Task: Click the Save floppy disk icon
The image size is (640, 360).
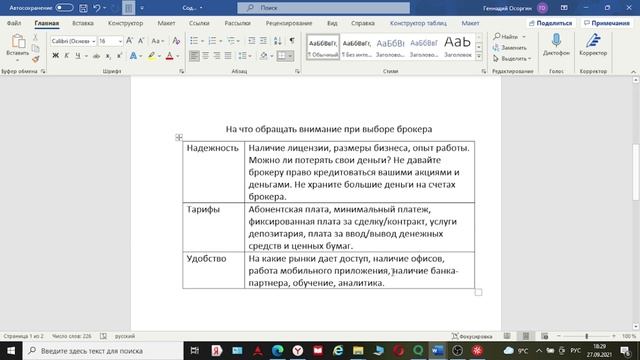Action: (x=83, y=8)
